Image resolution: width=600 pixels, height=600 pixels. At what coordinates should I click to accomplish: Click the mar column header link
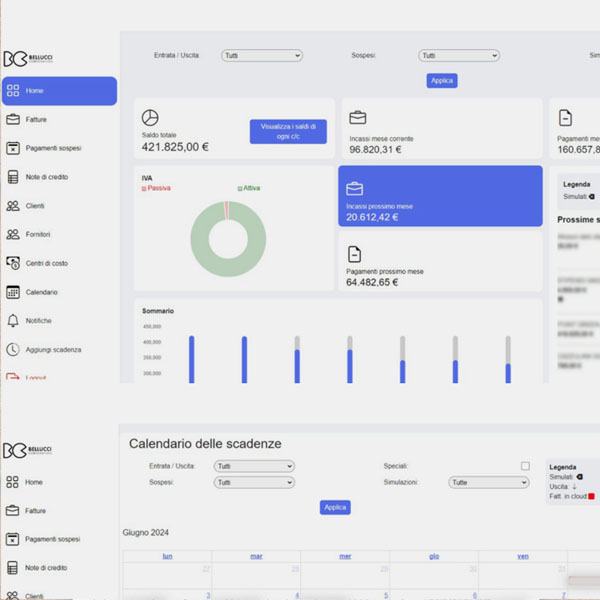[256, 556]
